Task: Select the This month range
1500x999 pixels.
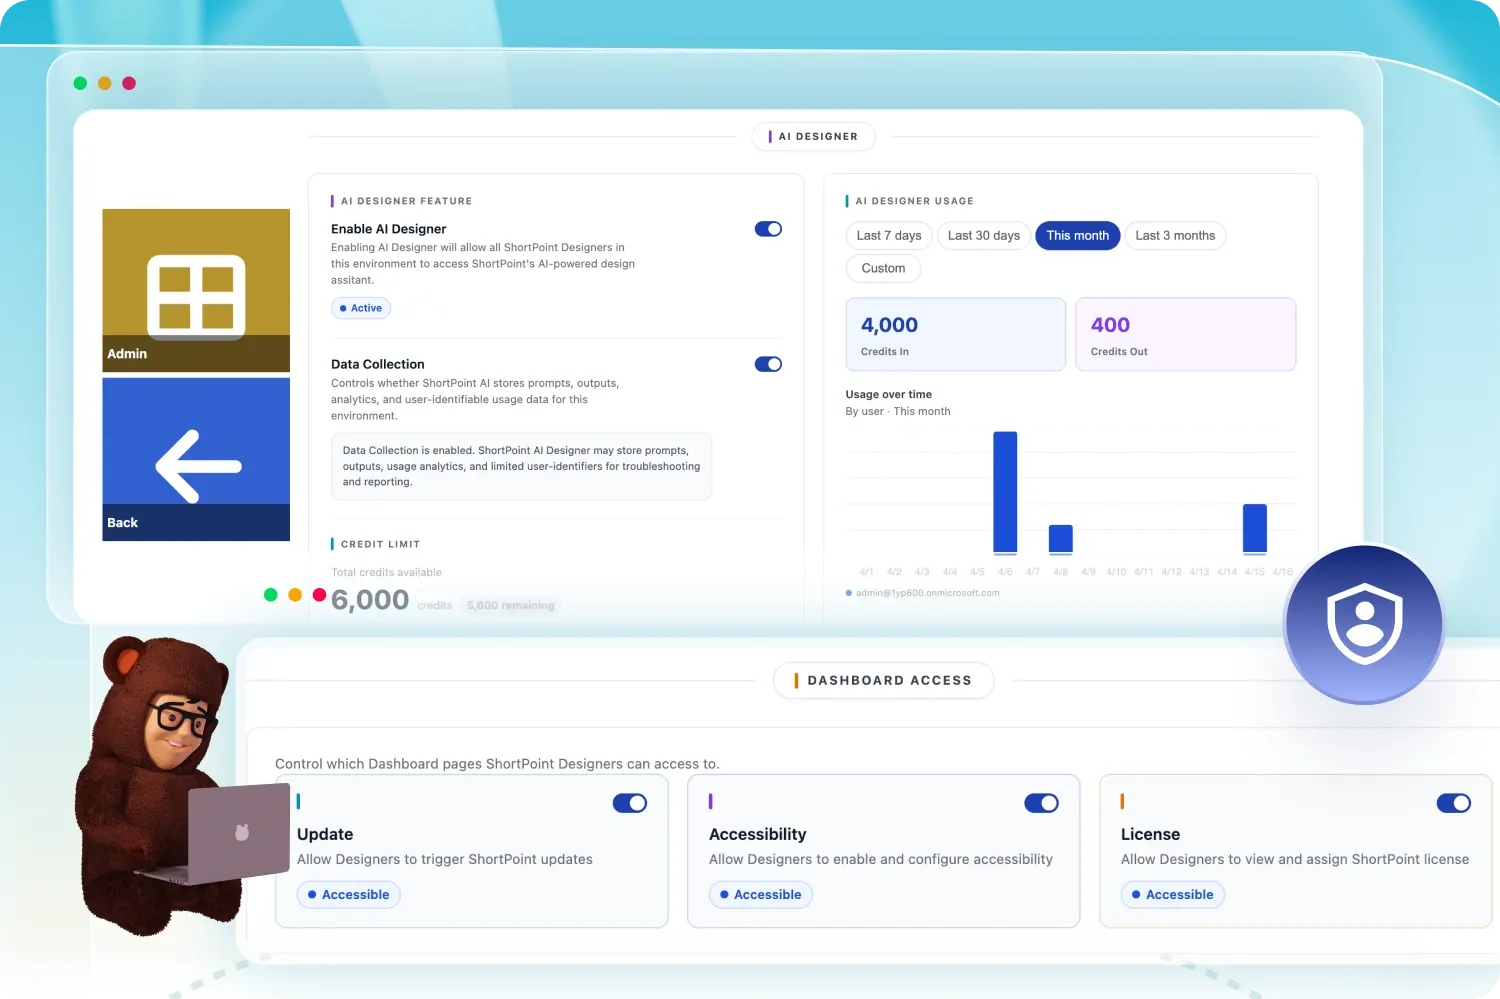Action: [x=1078, y=236]
